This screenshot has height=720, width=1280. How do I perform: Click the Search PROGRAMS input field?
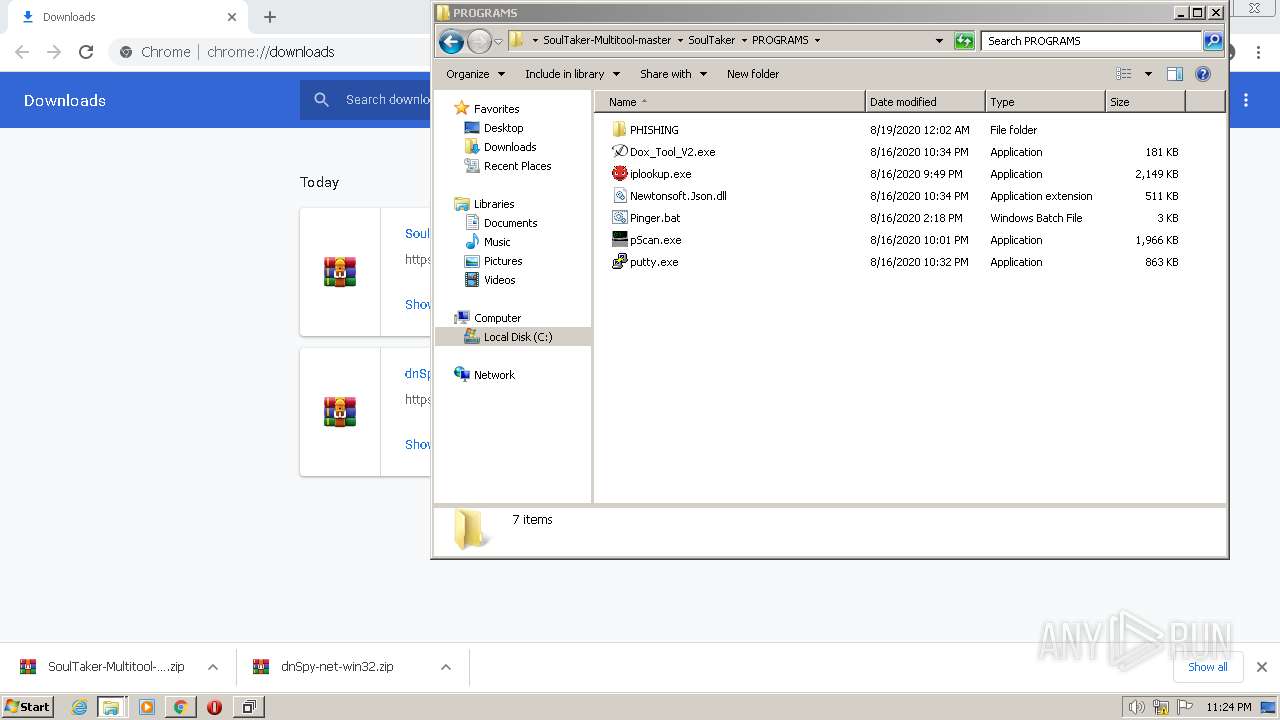pyautogui.click(x=1091, y=41)
